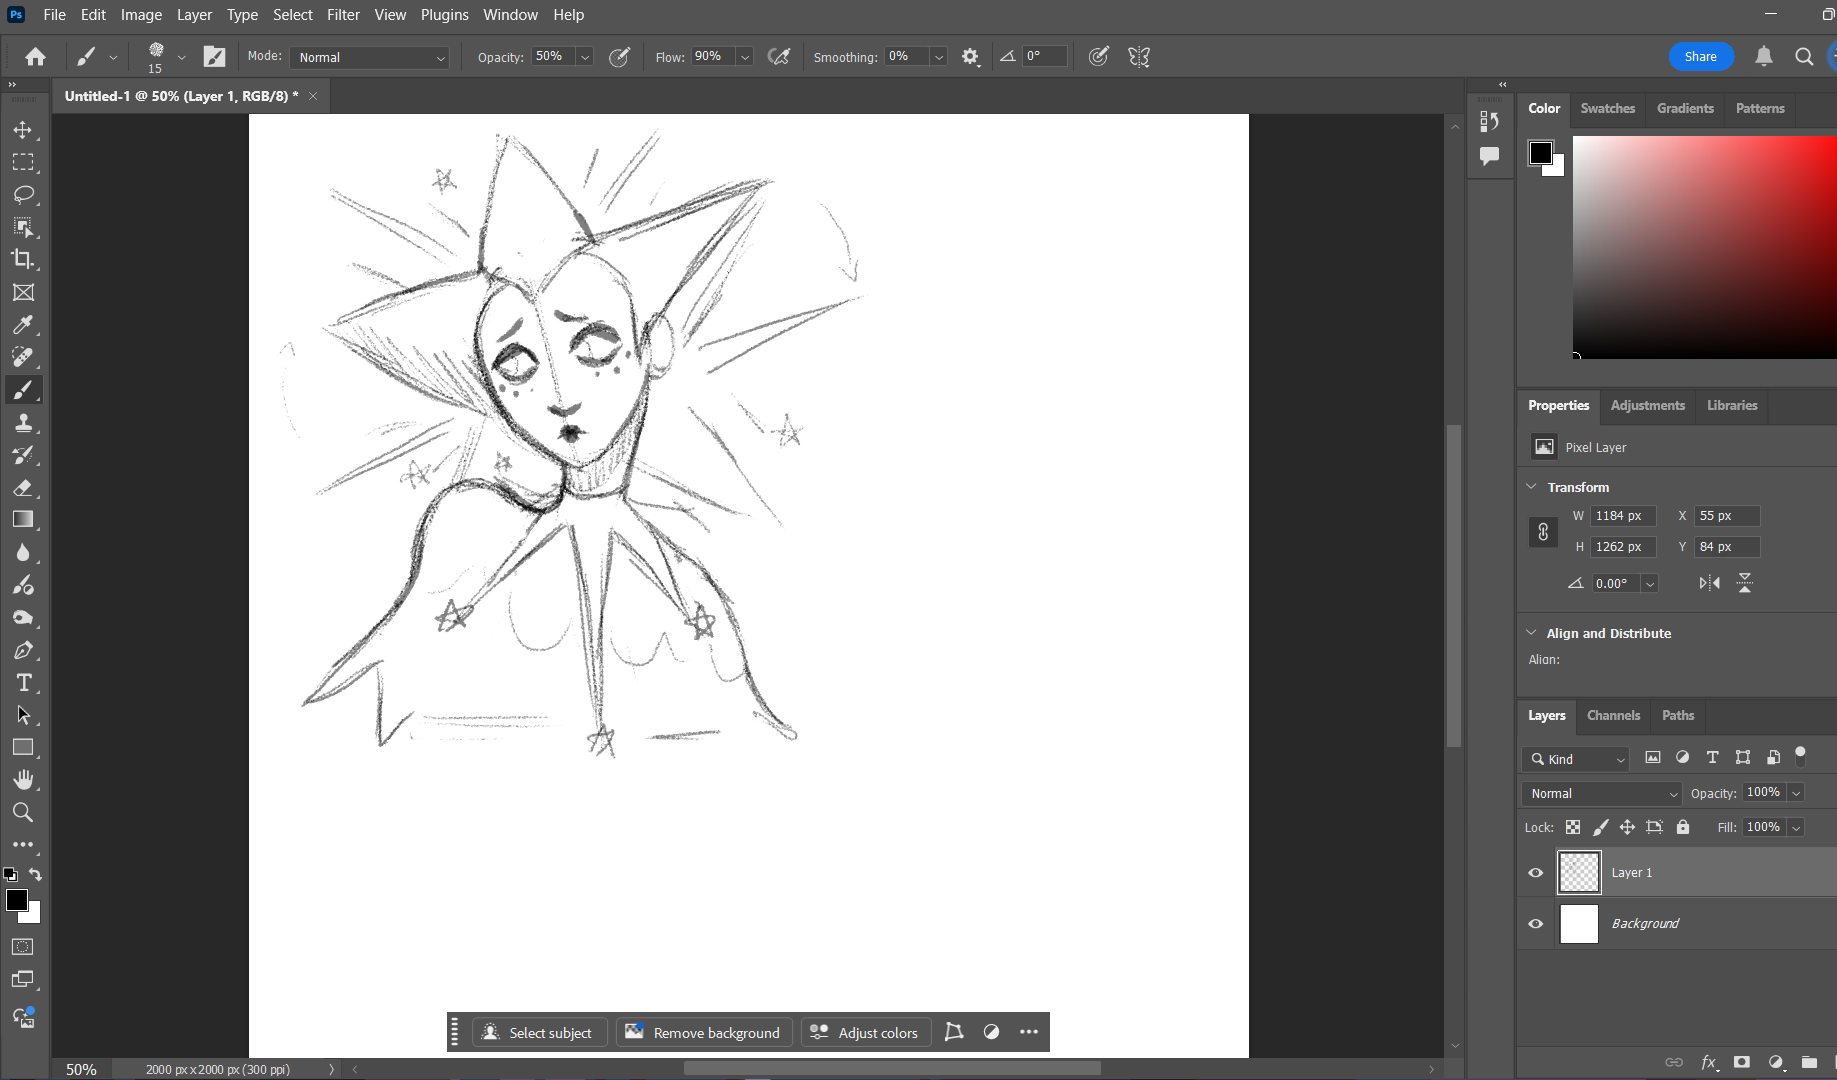1837x1080 pixels.
Task: Open the brush Mode dropdown
Action: click(x=369, y=58)
